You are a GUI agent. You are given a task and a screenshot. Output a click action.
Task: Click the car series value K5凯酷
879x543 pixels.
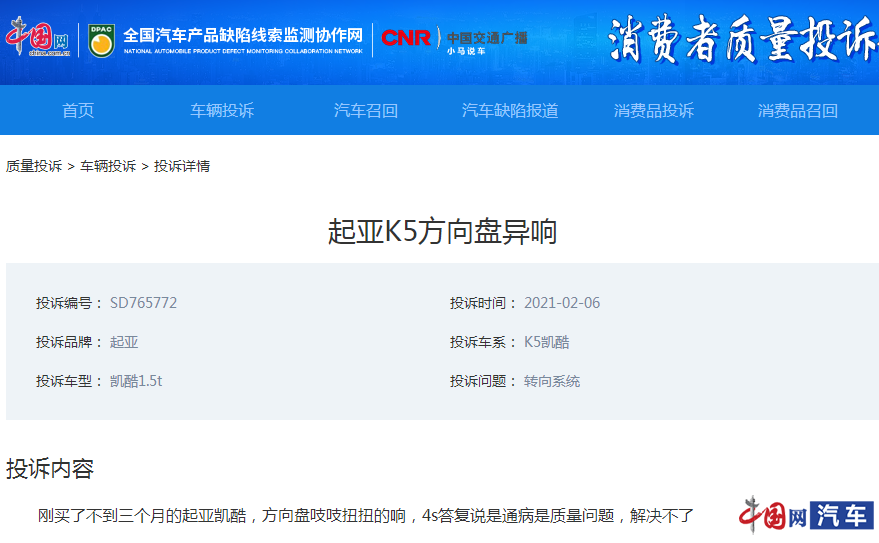point(546,342)
